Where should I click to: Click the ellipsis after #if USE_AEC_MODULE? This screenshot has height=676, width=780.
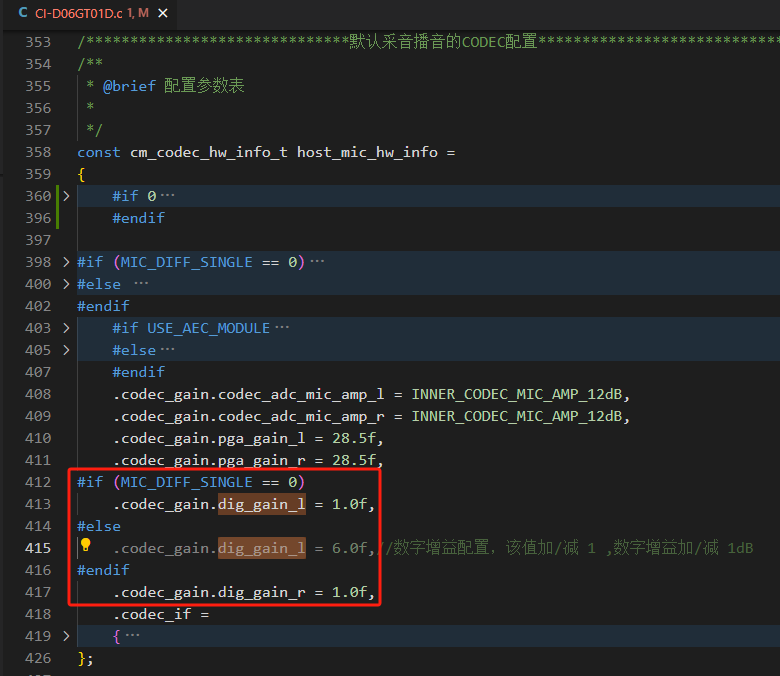coord(282,328)
